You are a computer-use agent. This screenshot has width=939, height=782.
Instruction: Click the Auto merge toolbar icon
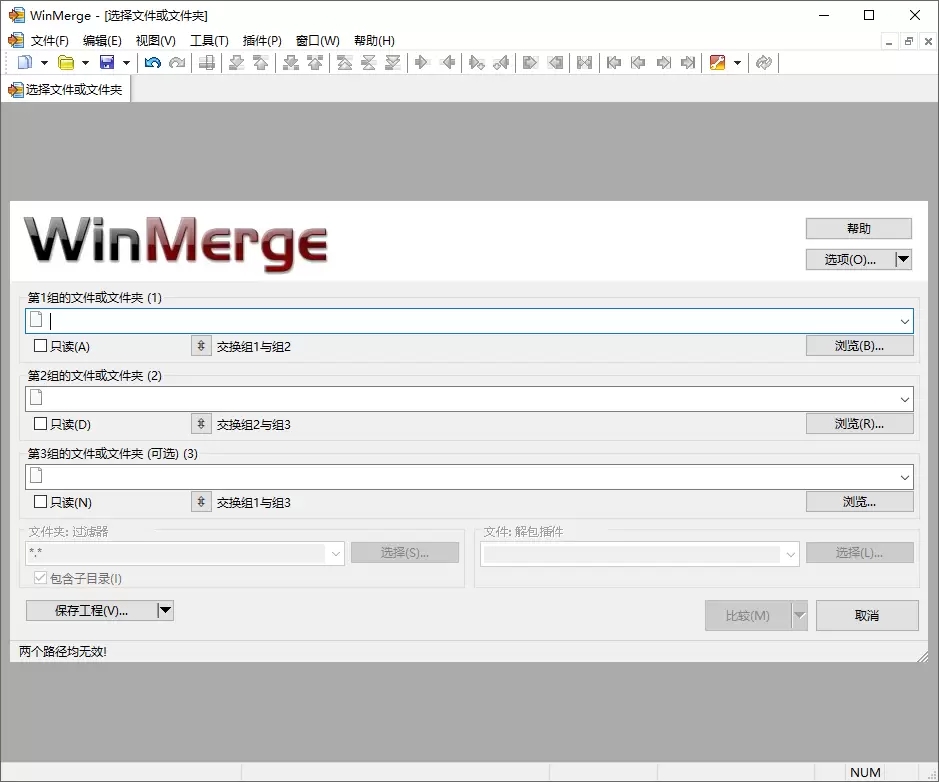[584, 62]
